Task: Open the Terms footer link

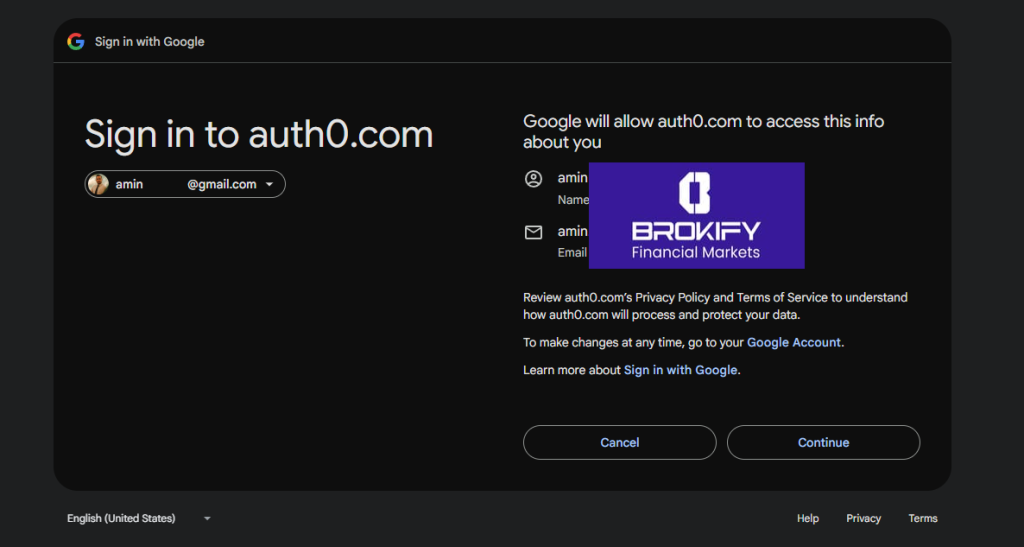Action: click(x=922, y=518)
